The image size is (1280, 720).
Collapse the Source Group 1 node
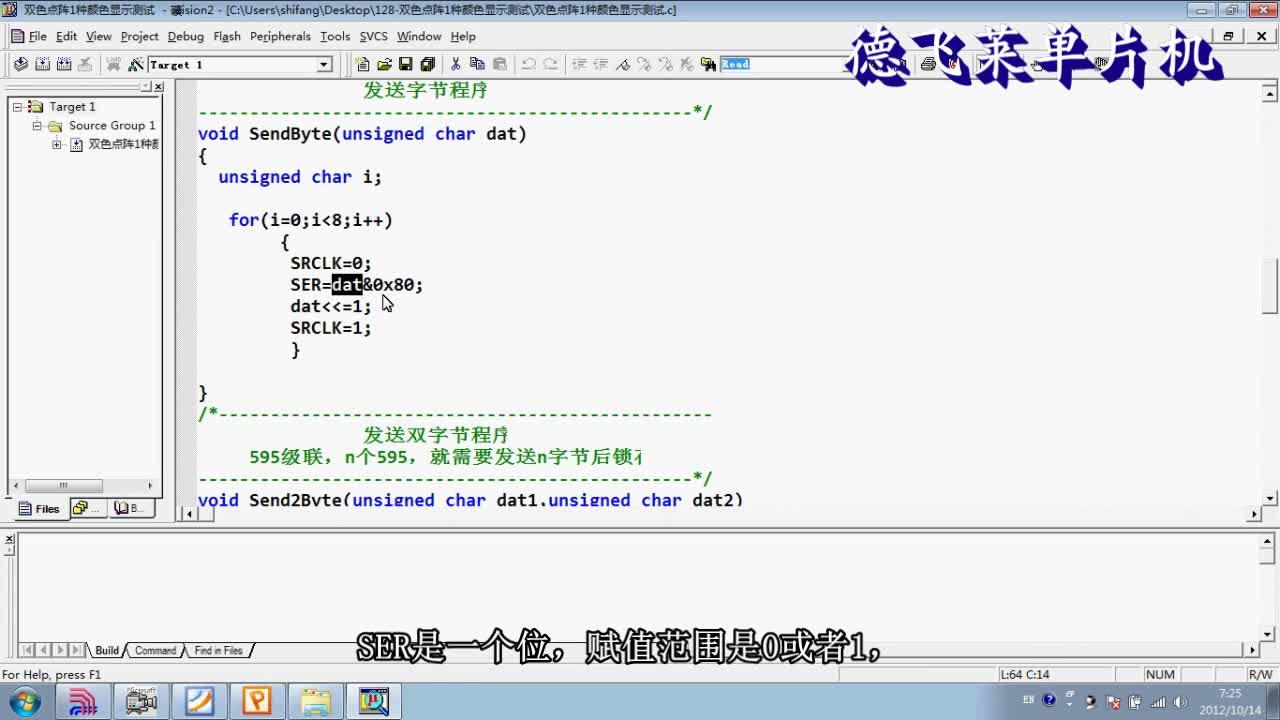(x=37, y=125)
